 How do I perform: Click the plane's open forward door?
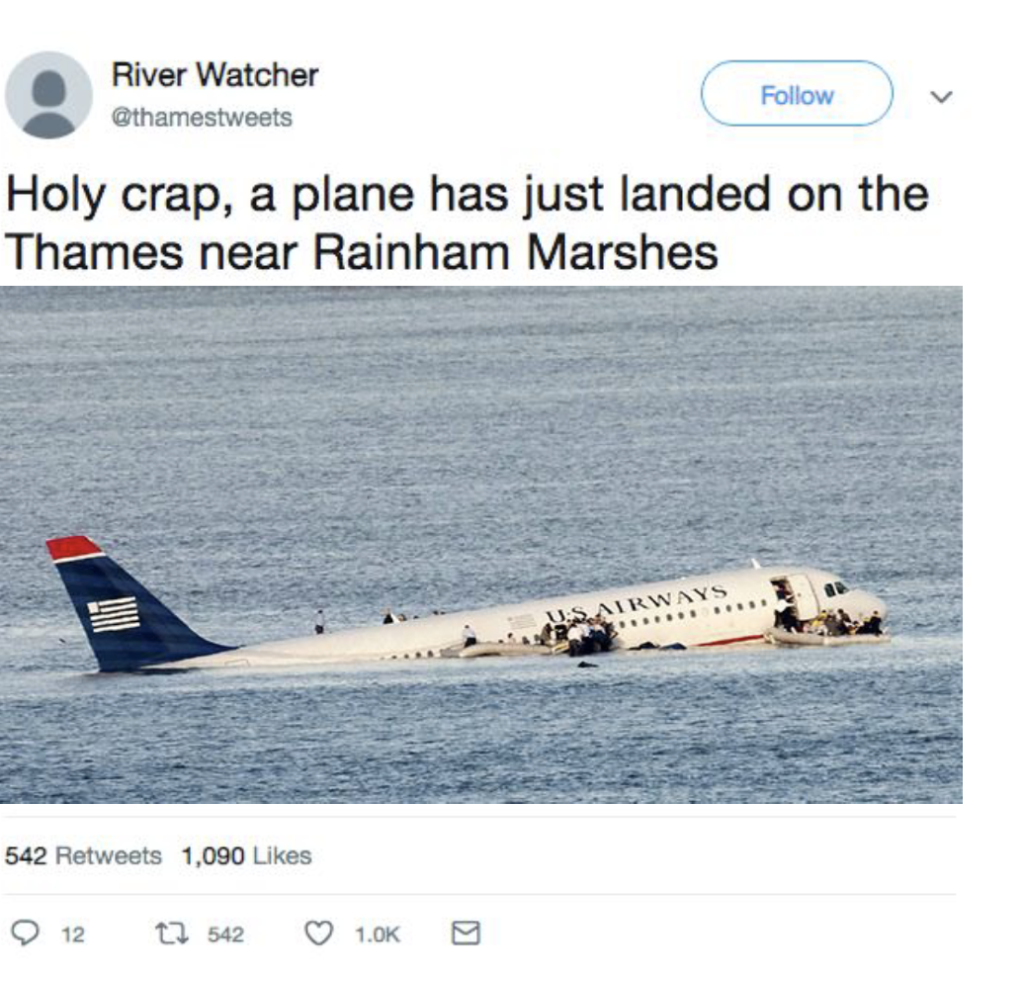(784, 602)
